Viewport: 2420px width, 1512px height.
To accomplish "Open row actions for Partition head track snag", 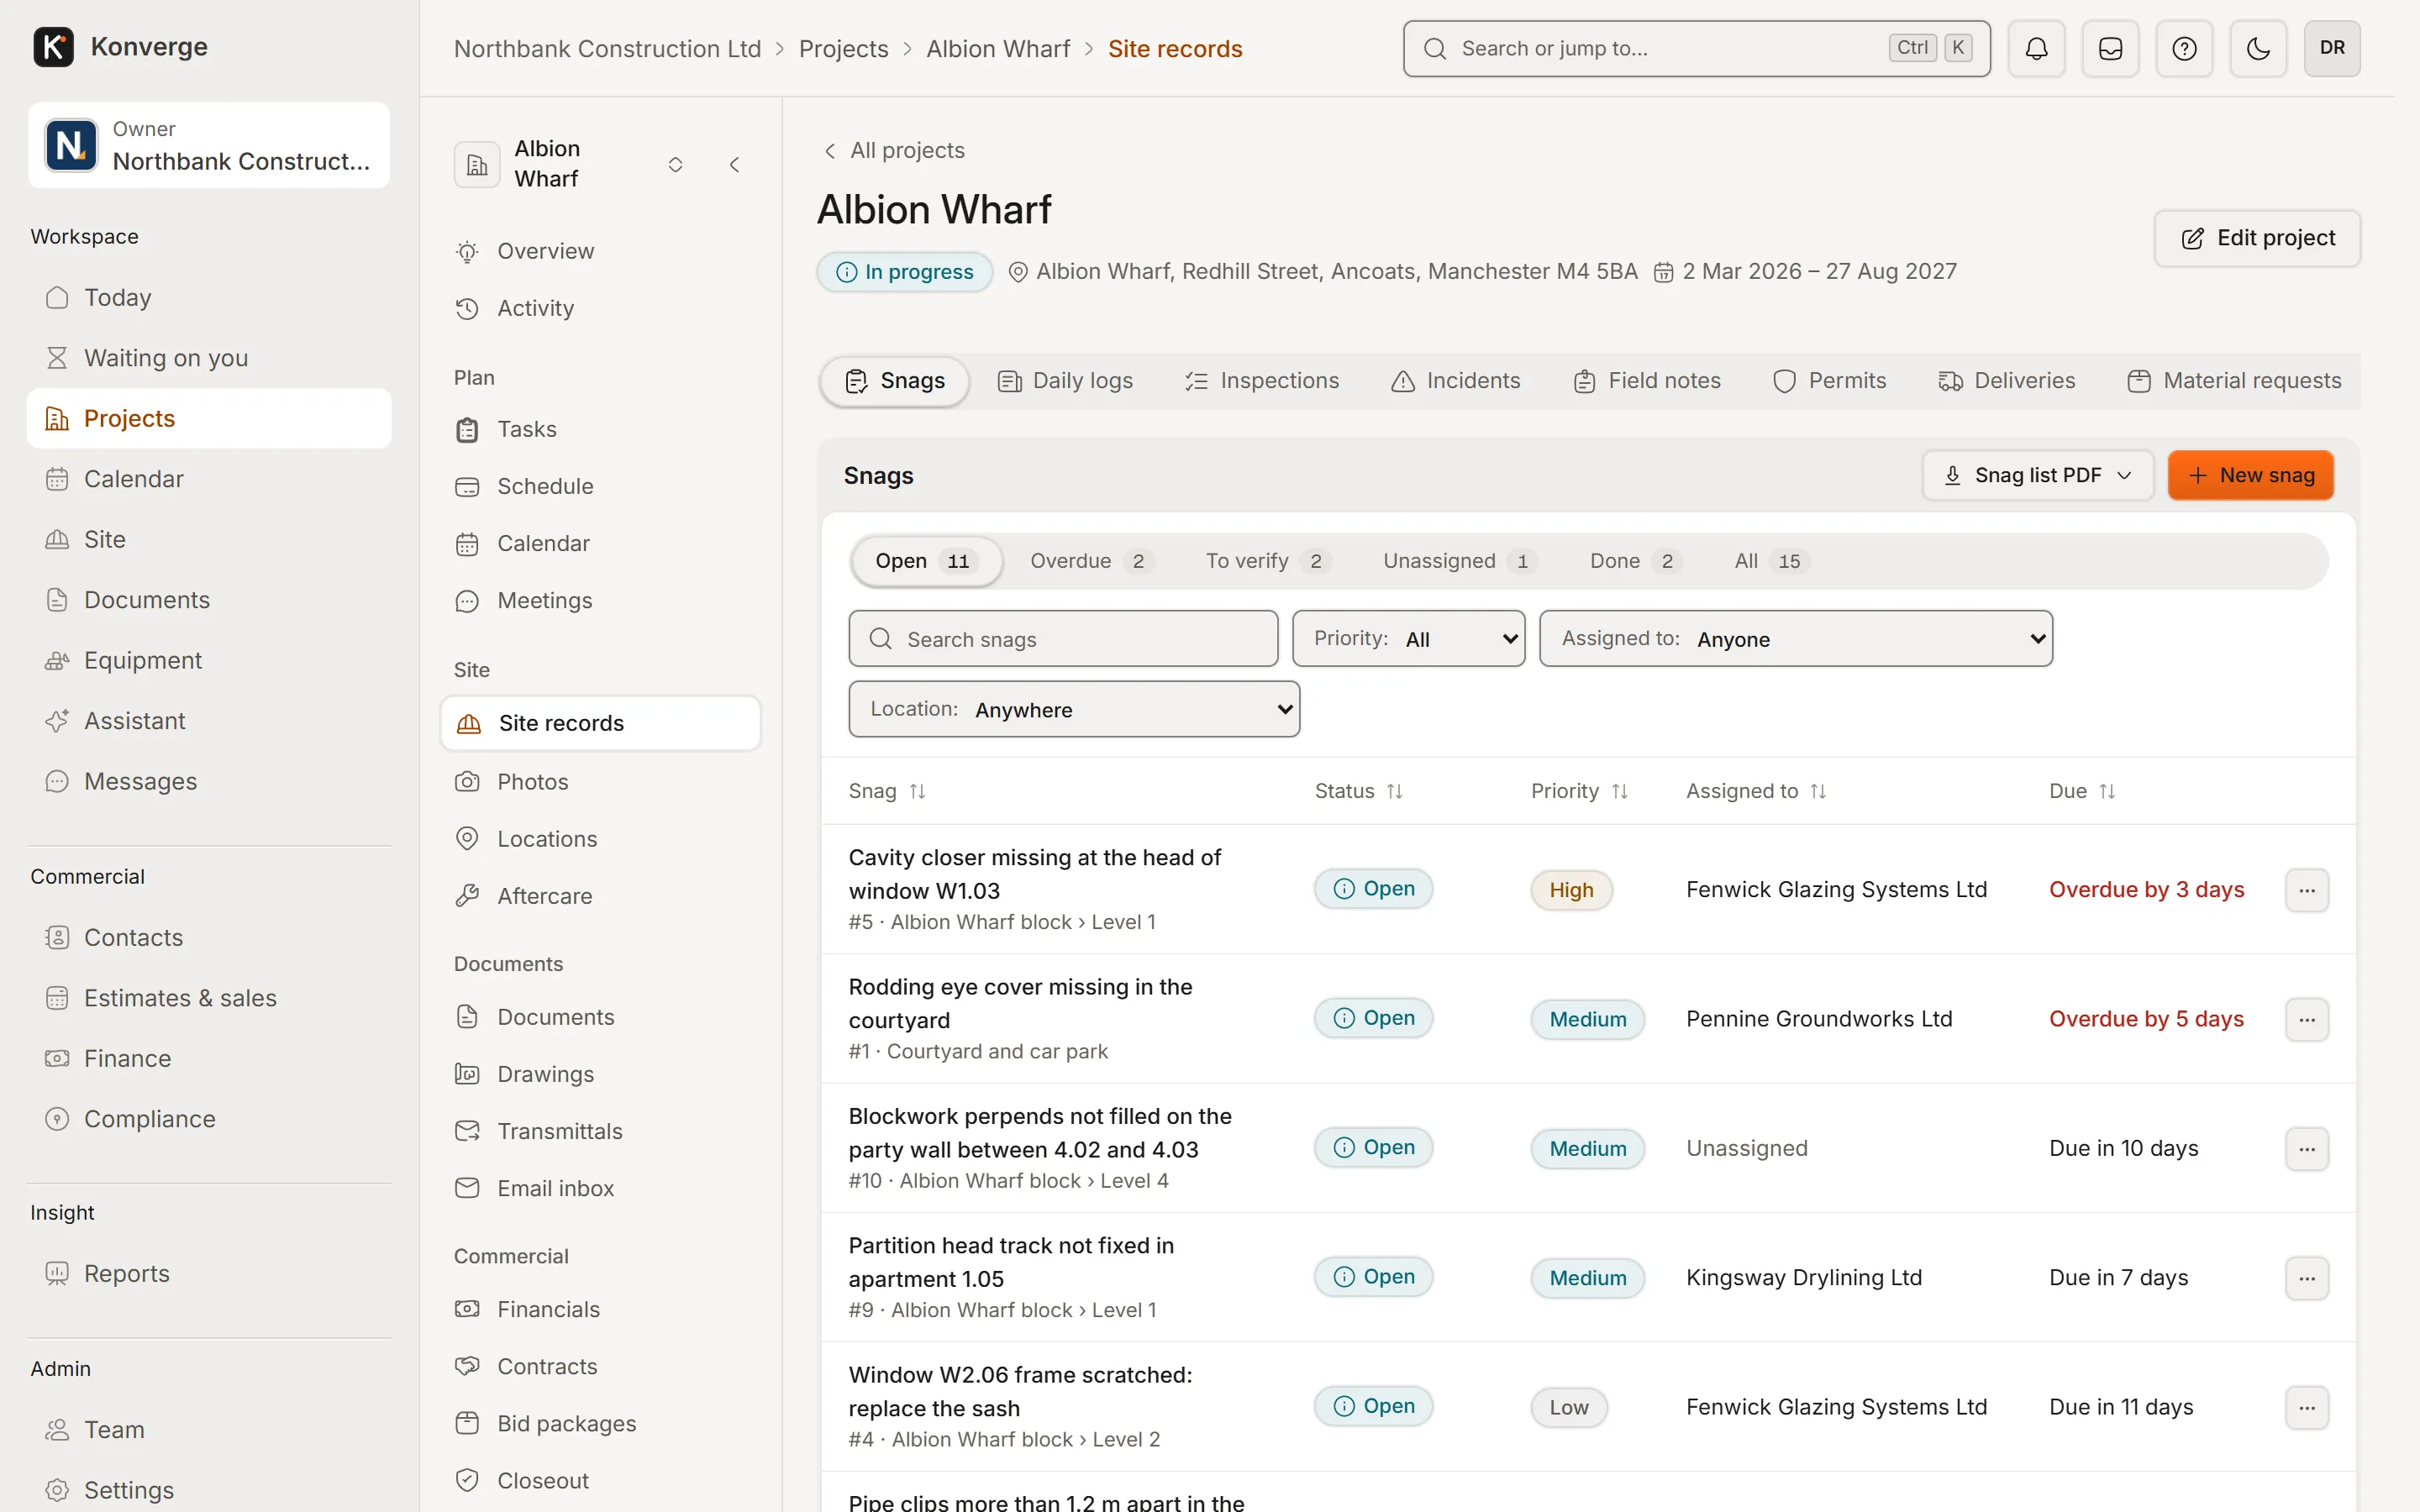I will pyautogui.click(x=2307, y=1278).
